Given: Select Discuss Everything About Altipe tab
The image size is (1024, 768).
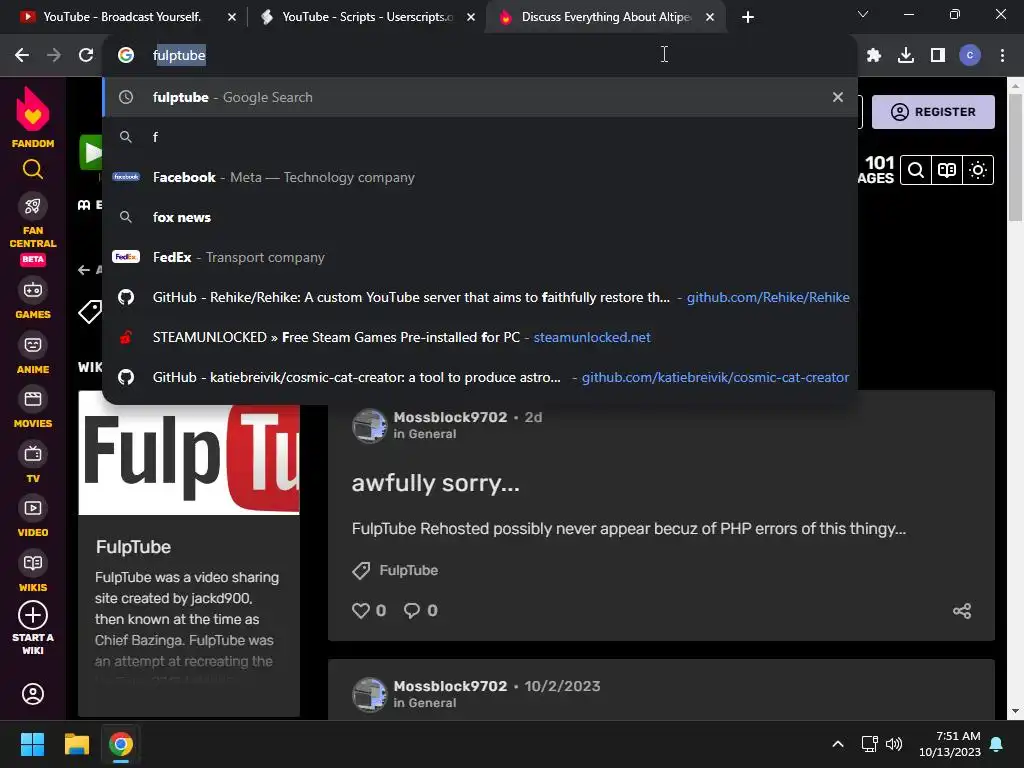Looking at the screenshot, I should [x=605, y=17].
